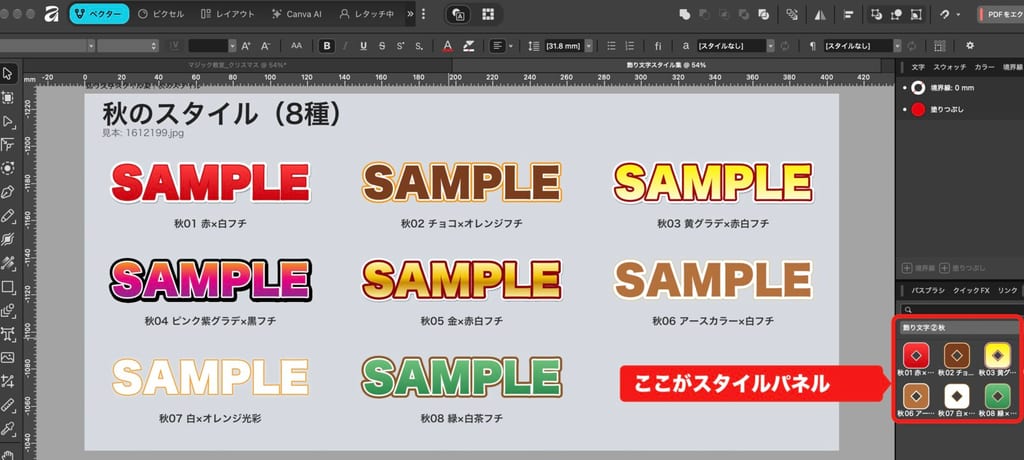This screenshot has width=1024, height=460.
Task: Click the add 塗りつぶし button
Action: 963,268
